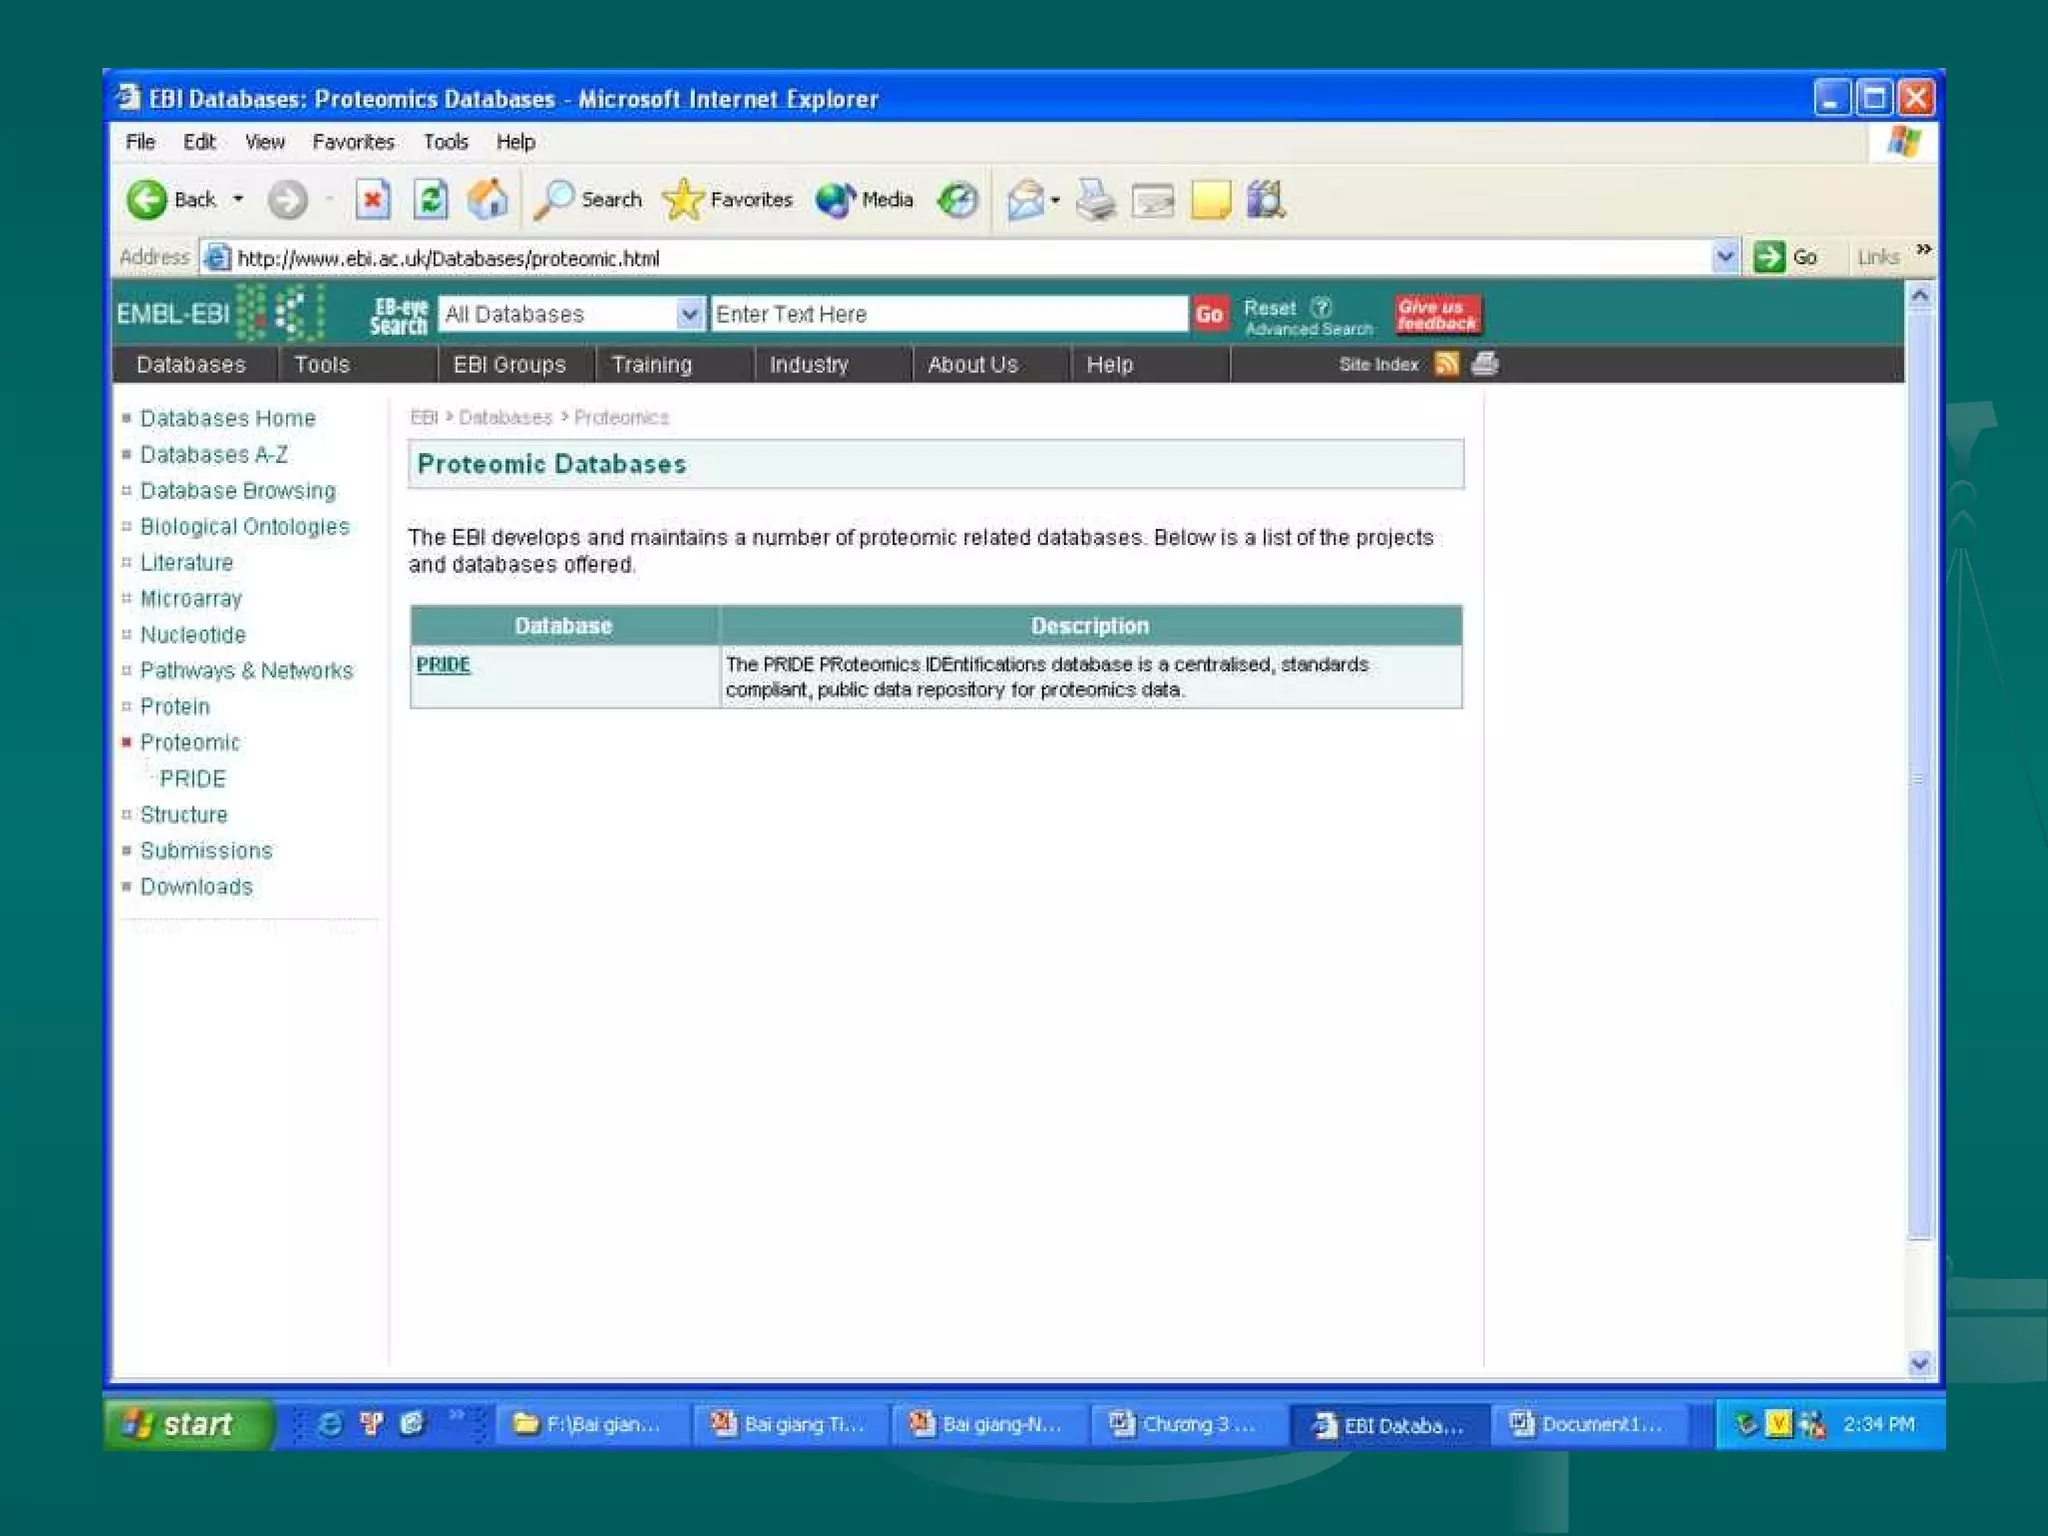This screenshot has width=2048, height=1536.
Task: Open the History toolbar icon
Action: [958, 200]
